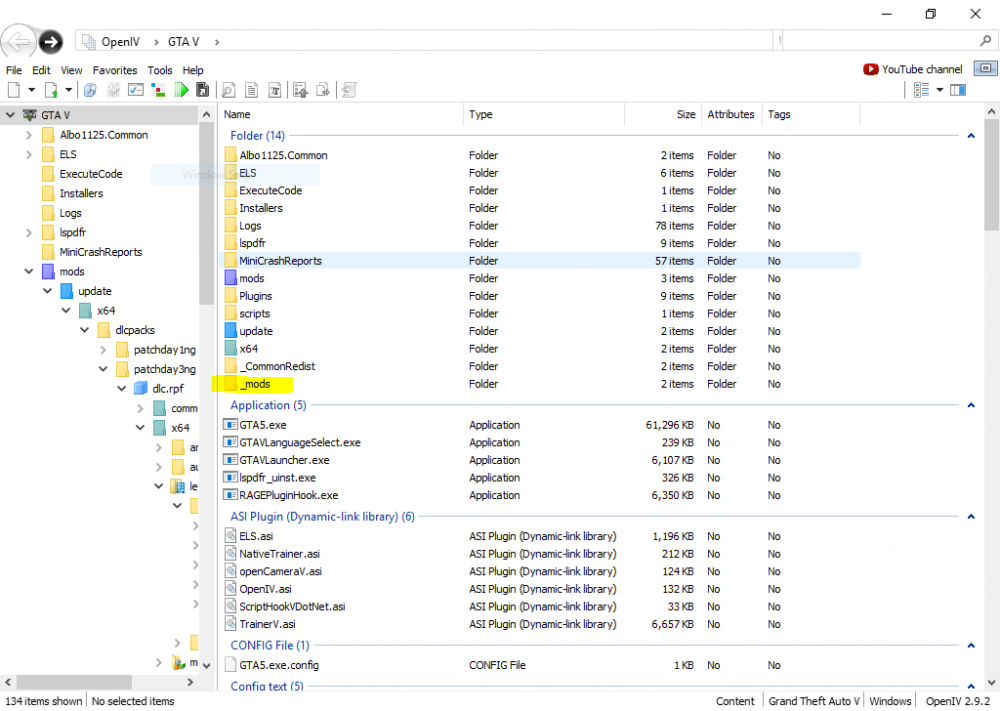Toggle the preview pane button
The width and height of the screenshot is (1000, 711).
click(958, 90)
